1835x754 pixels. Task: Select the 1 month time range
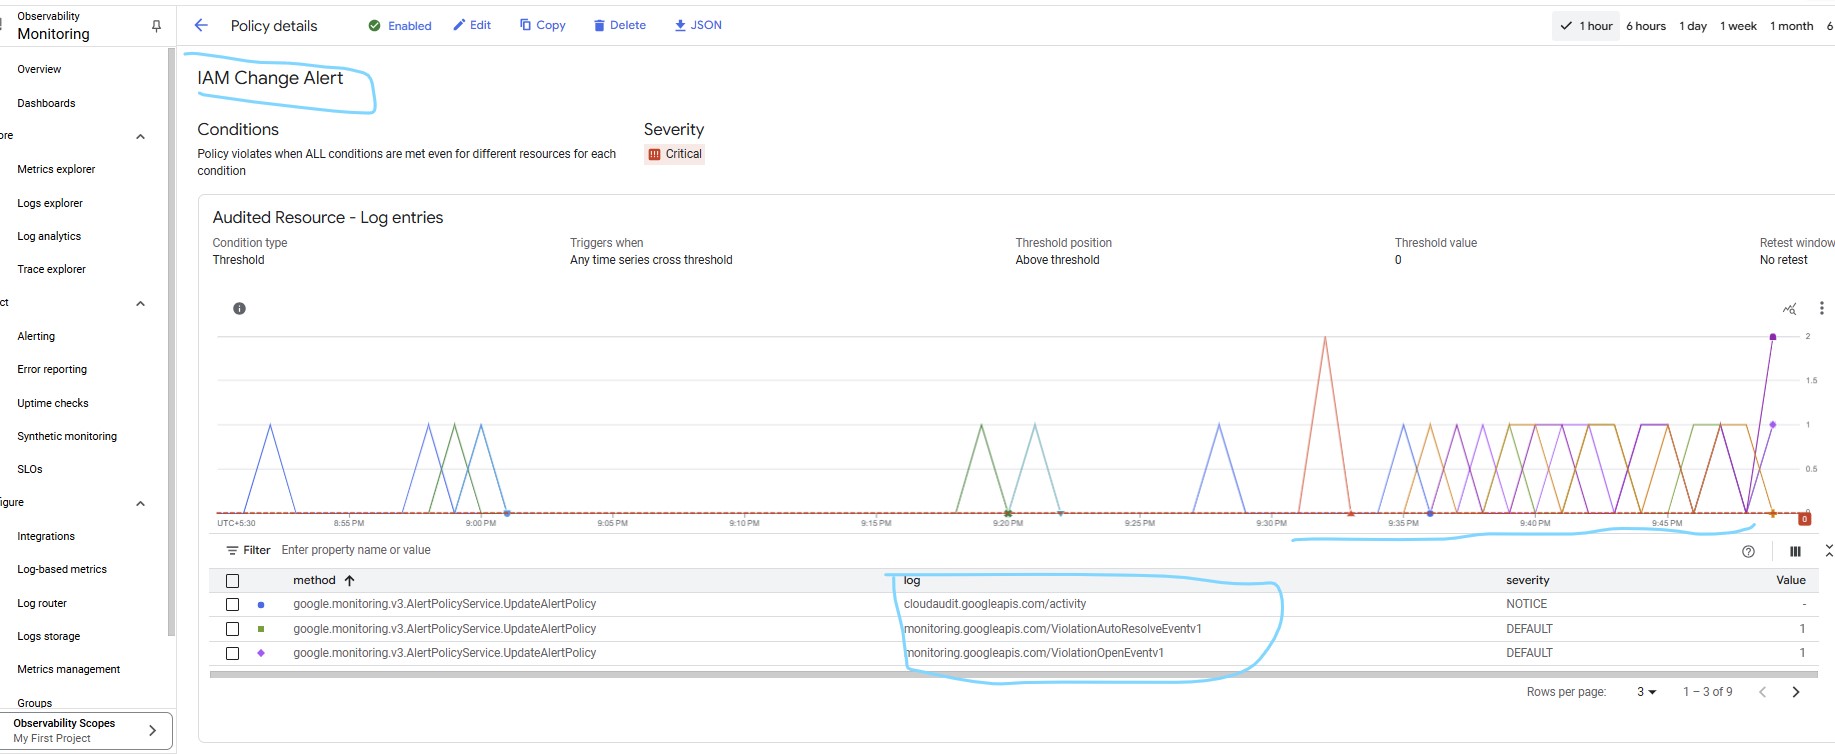click(x=1791, y=26)
